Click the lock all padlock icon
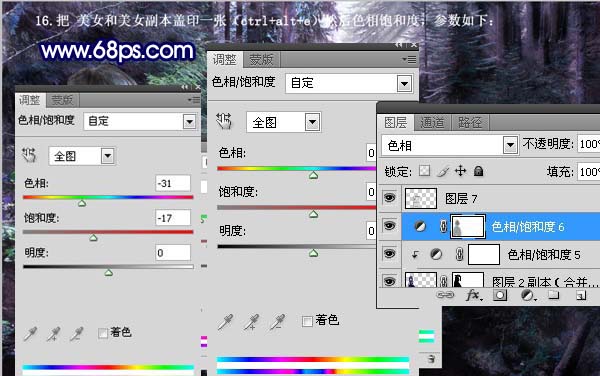The height and width of the screenshot is (376, 600). (478, 171)
